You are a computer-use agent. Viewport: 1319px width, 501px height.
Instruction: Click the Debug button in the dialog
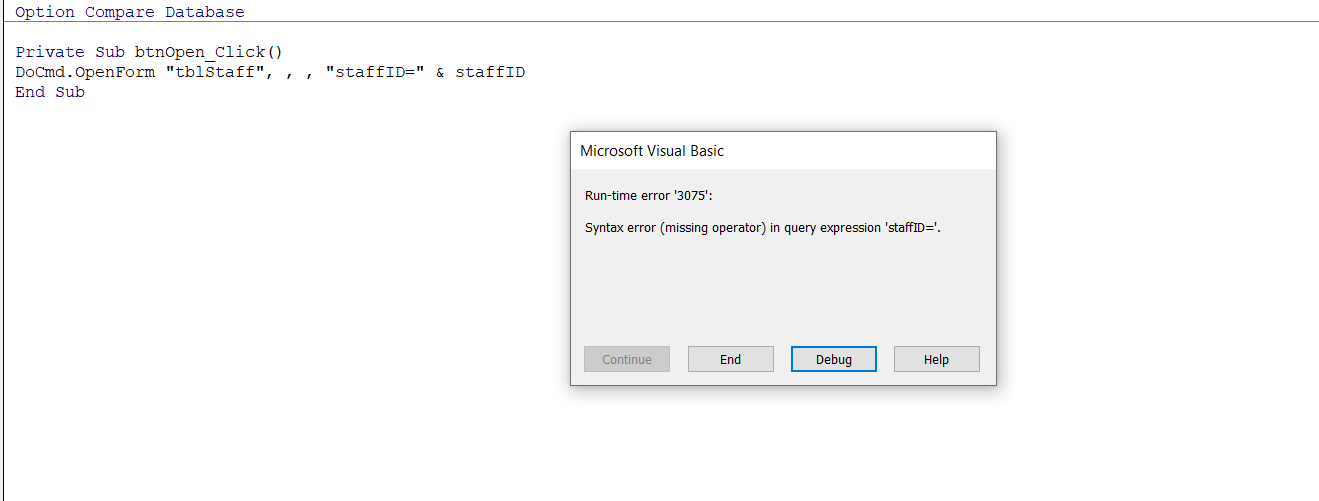click(x=833, y=360)
